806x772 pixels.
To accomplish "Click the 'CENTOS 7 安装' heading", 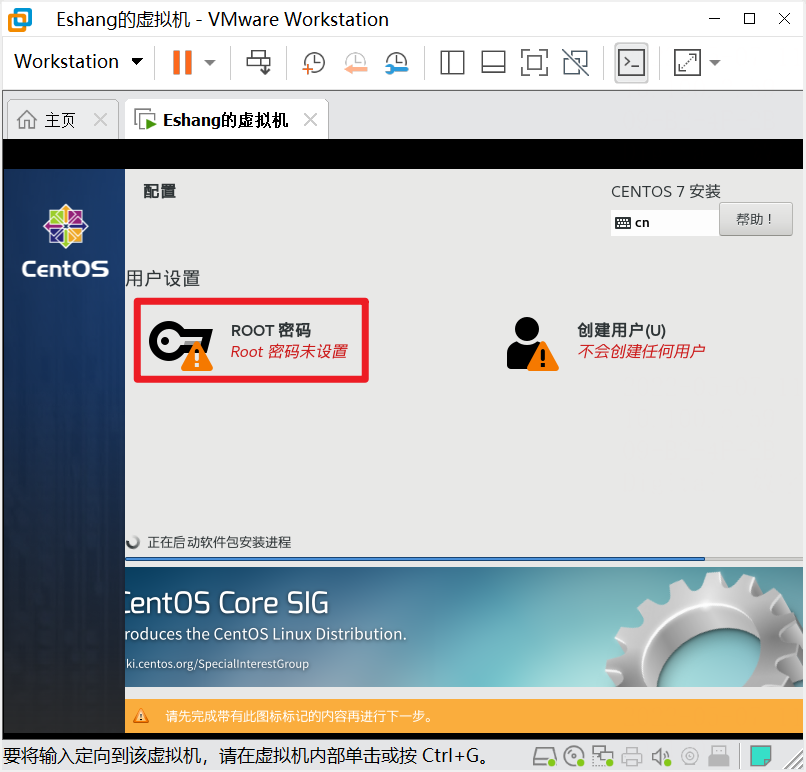I will coord(666,192).
